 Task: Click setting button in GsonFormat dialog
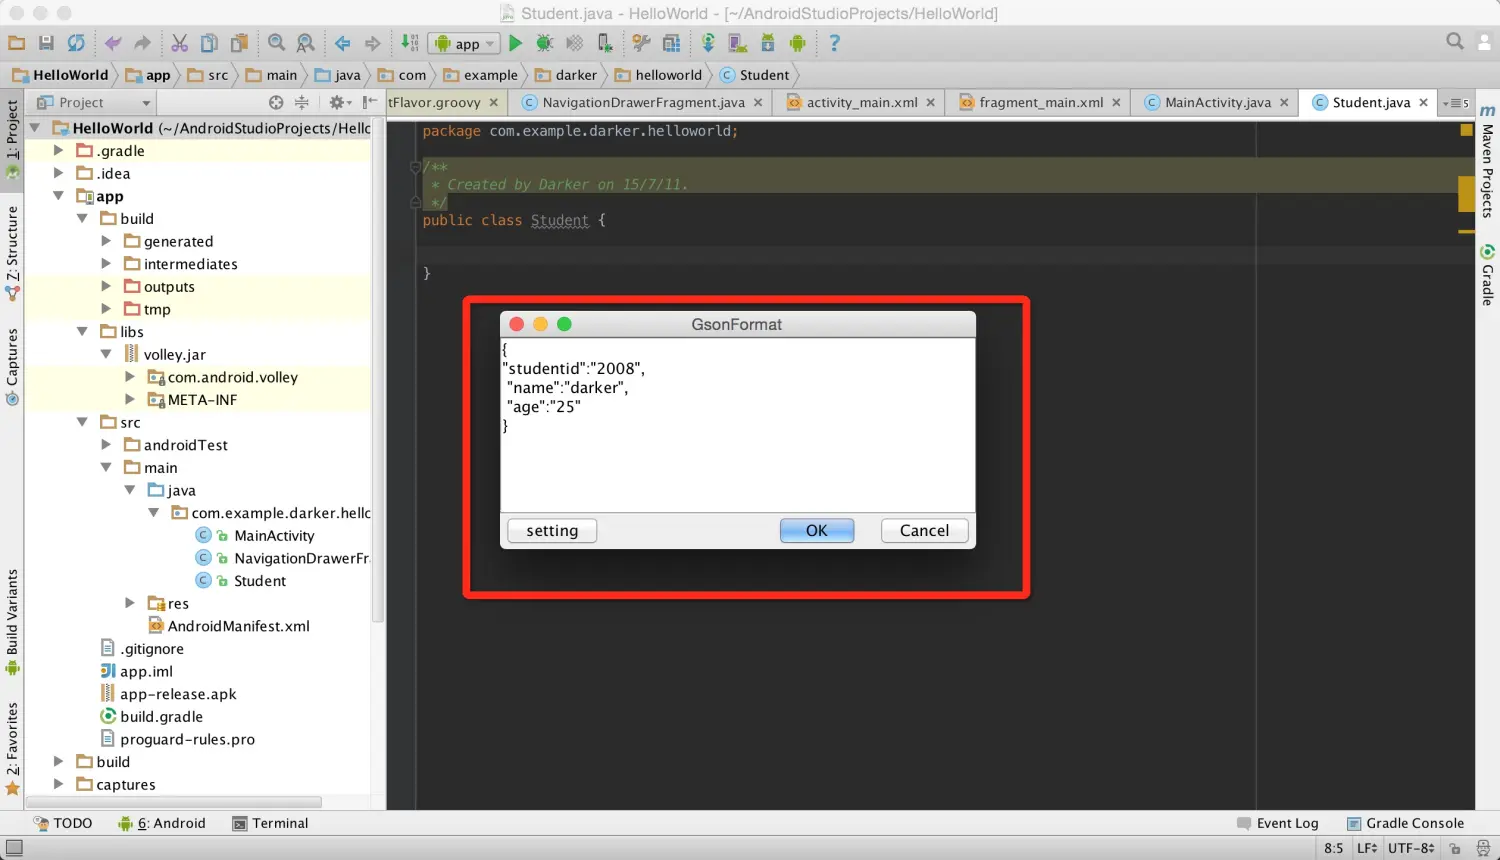pyautogui.click(x=552, y=531)
